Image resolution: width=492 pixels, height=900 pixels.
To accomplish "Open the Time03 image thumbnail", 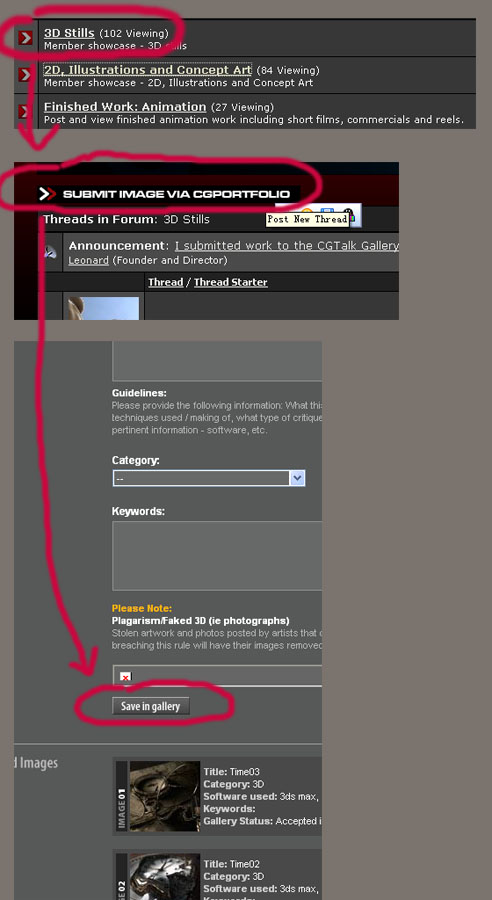I will (x=164, y=796).
